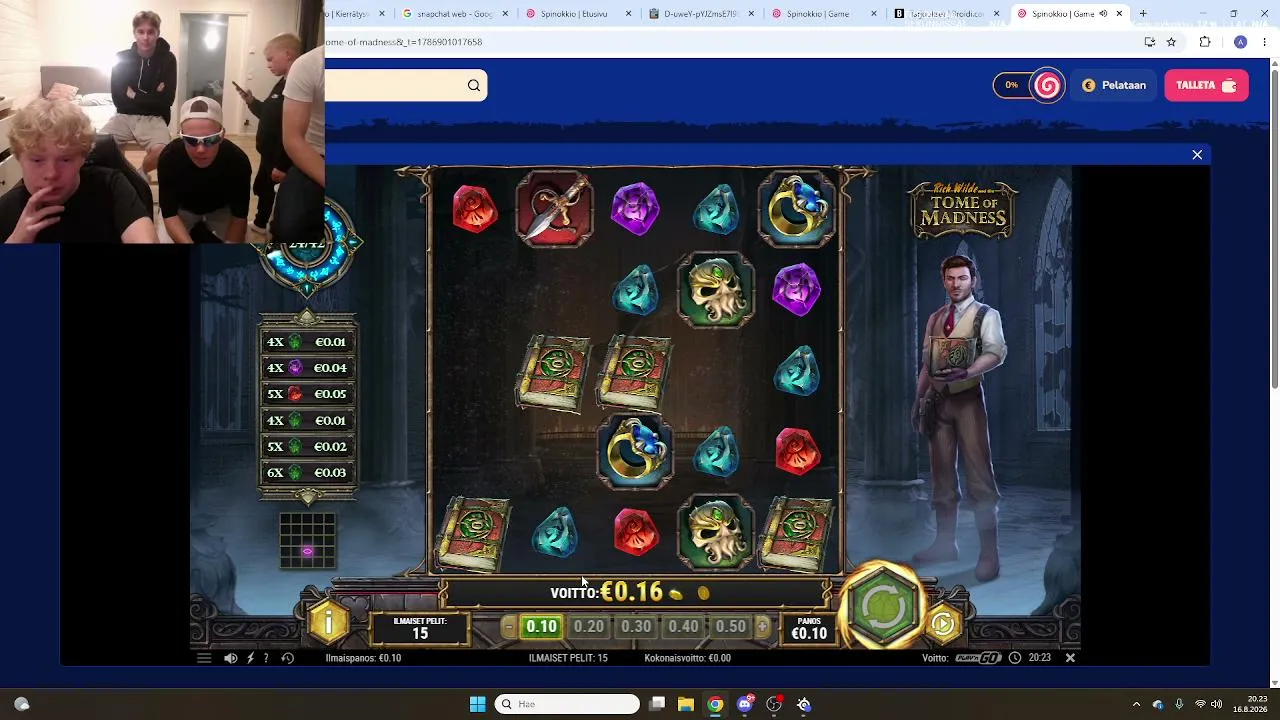Screen dimensions: 1280x720
Task: Mute the game sound speaker icon
Action: 231,658
